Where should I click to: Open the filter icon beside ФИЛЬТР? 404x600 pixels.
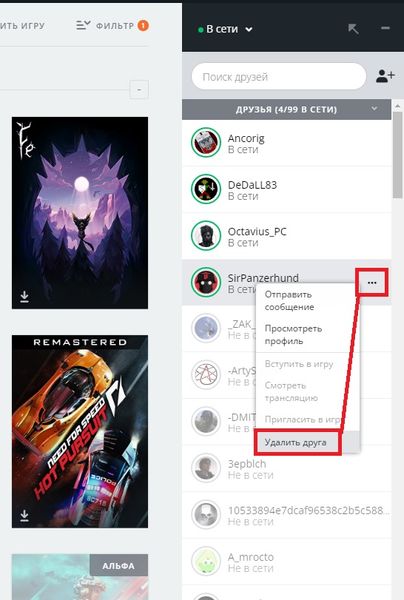coord(83,26)
